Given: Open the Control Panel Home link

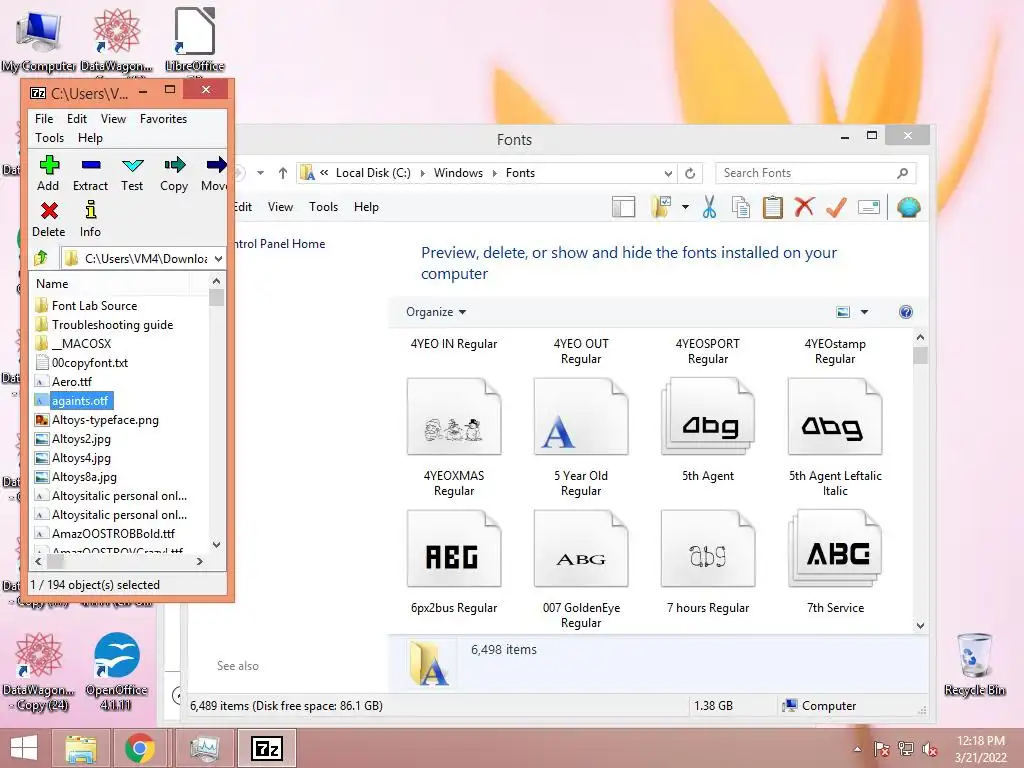Looking at the screenshot, I should [279, 244].
